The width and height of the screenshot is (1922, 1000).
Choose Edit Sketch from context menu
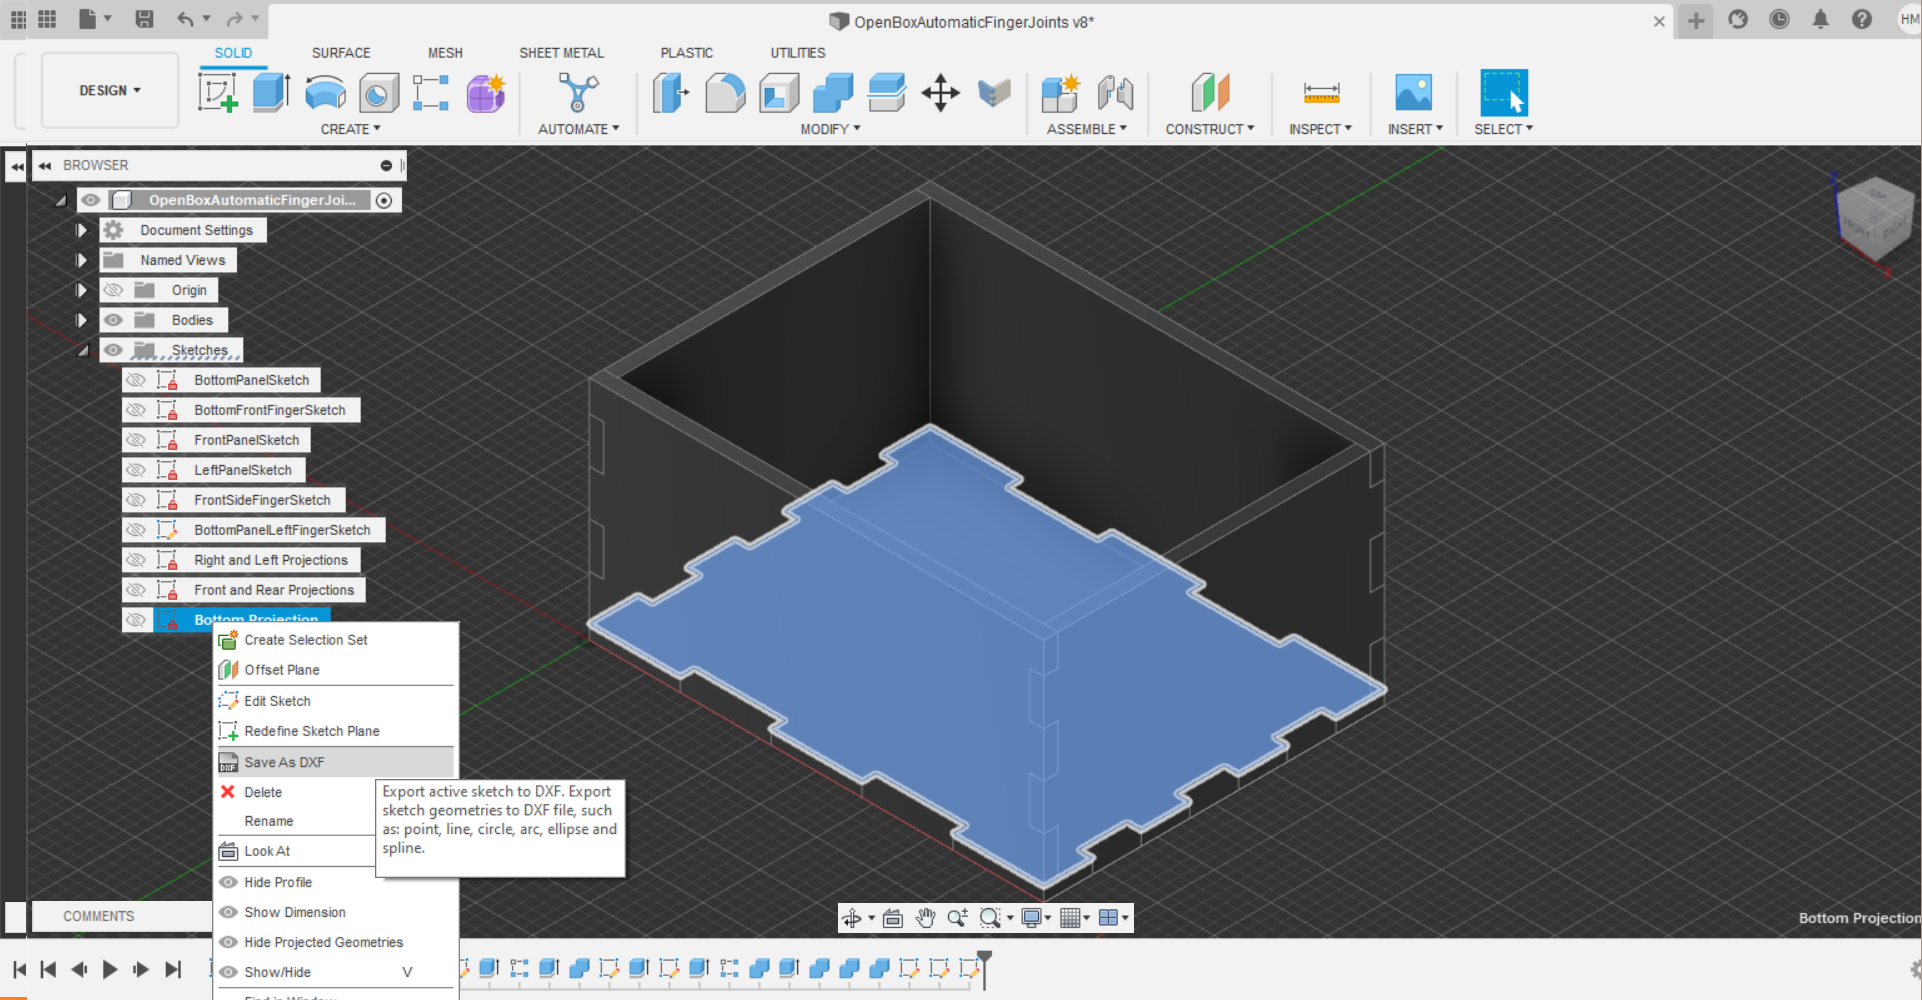click(x=335, y=701)
